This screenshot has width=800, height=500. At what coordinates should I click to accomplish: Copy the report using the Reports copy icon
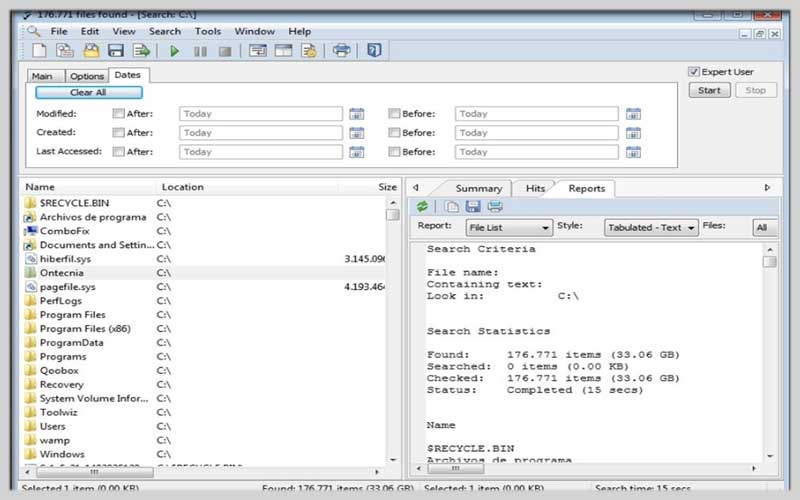[x=451, y=207]
